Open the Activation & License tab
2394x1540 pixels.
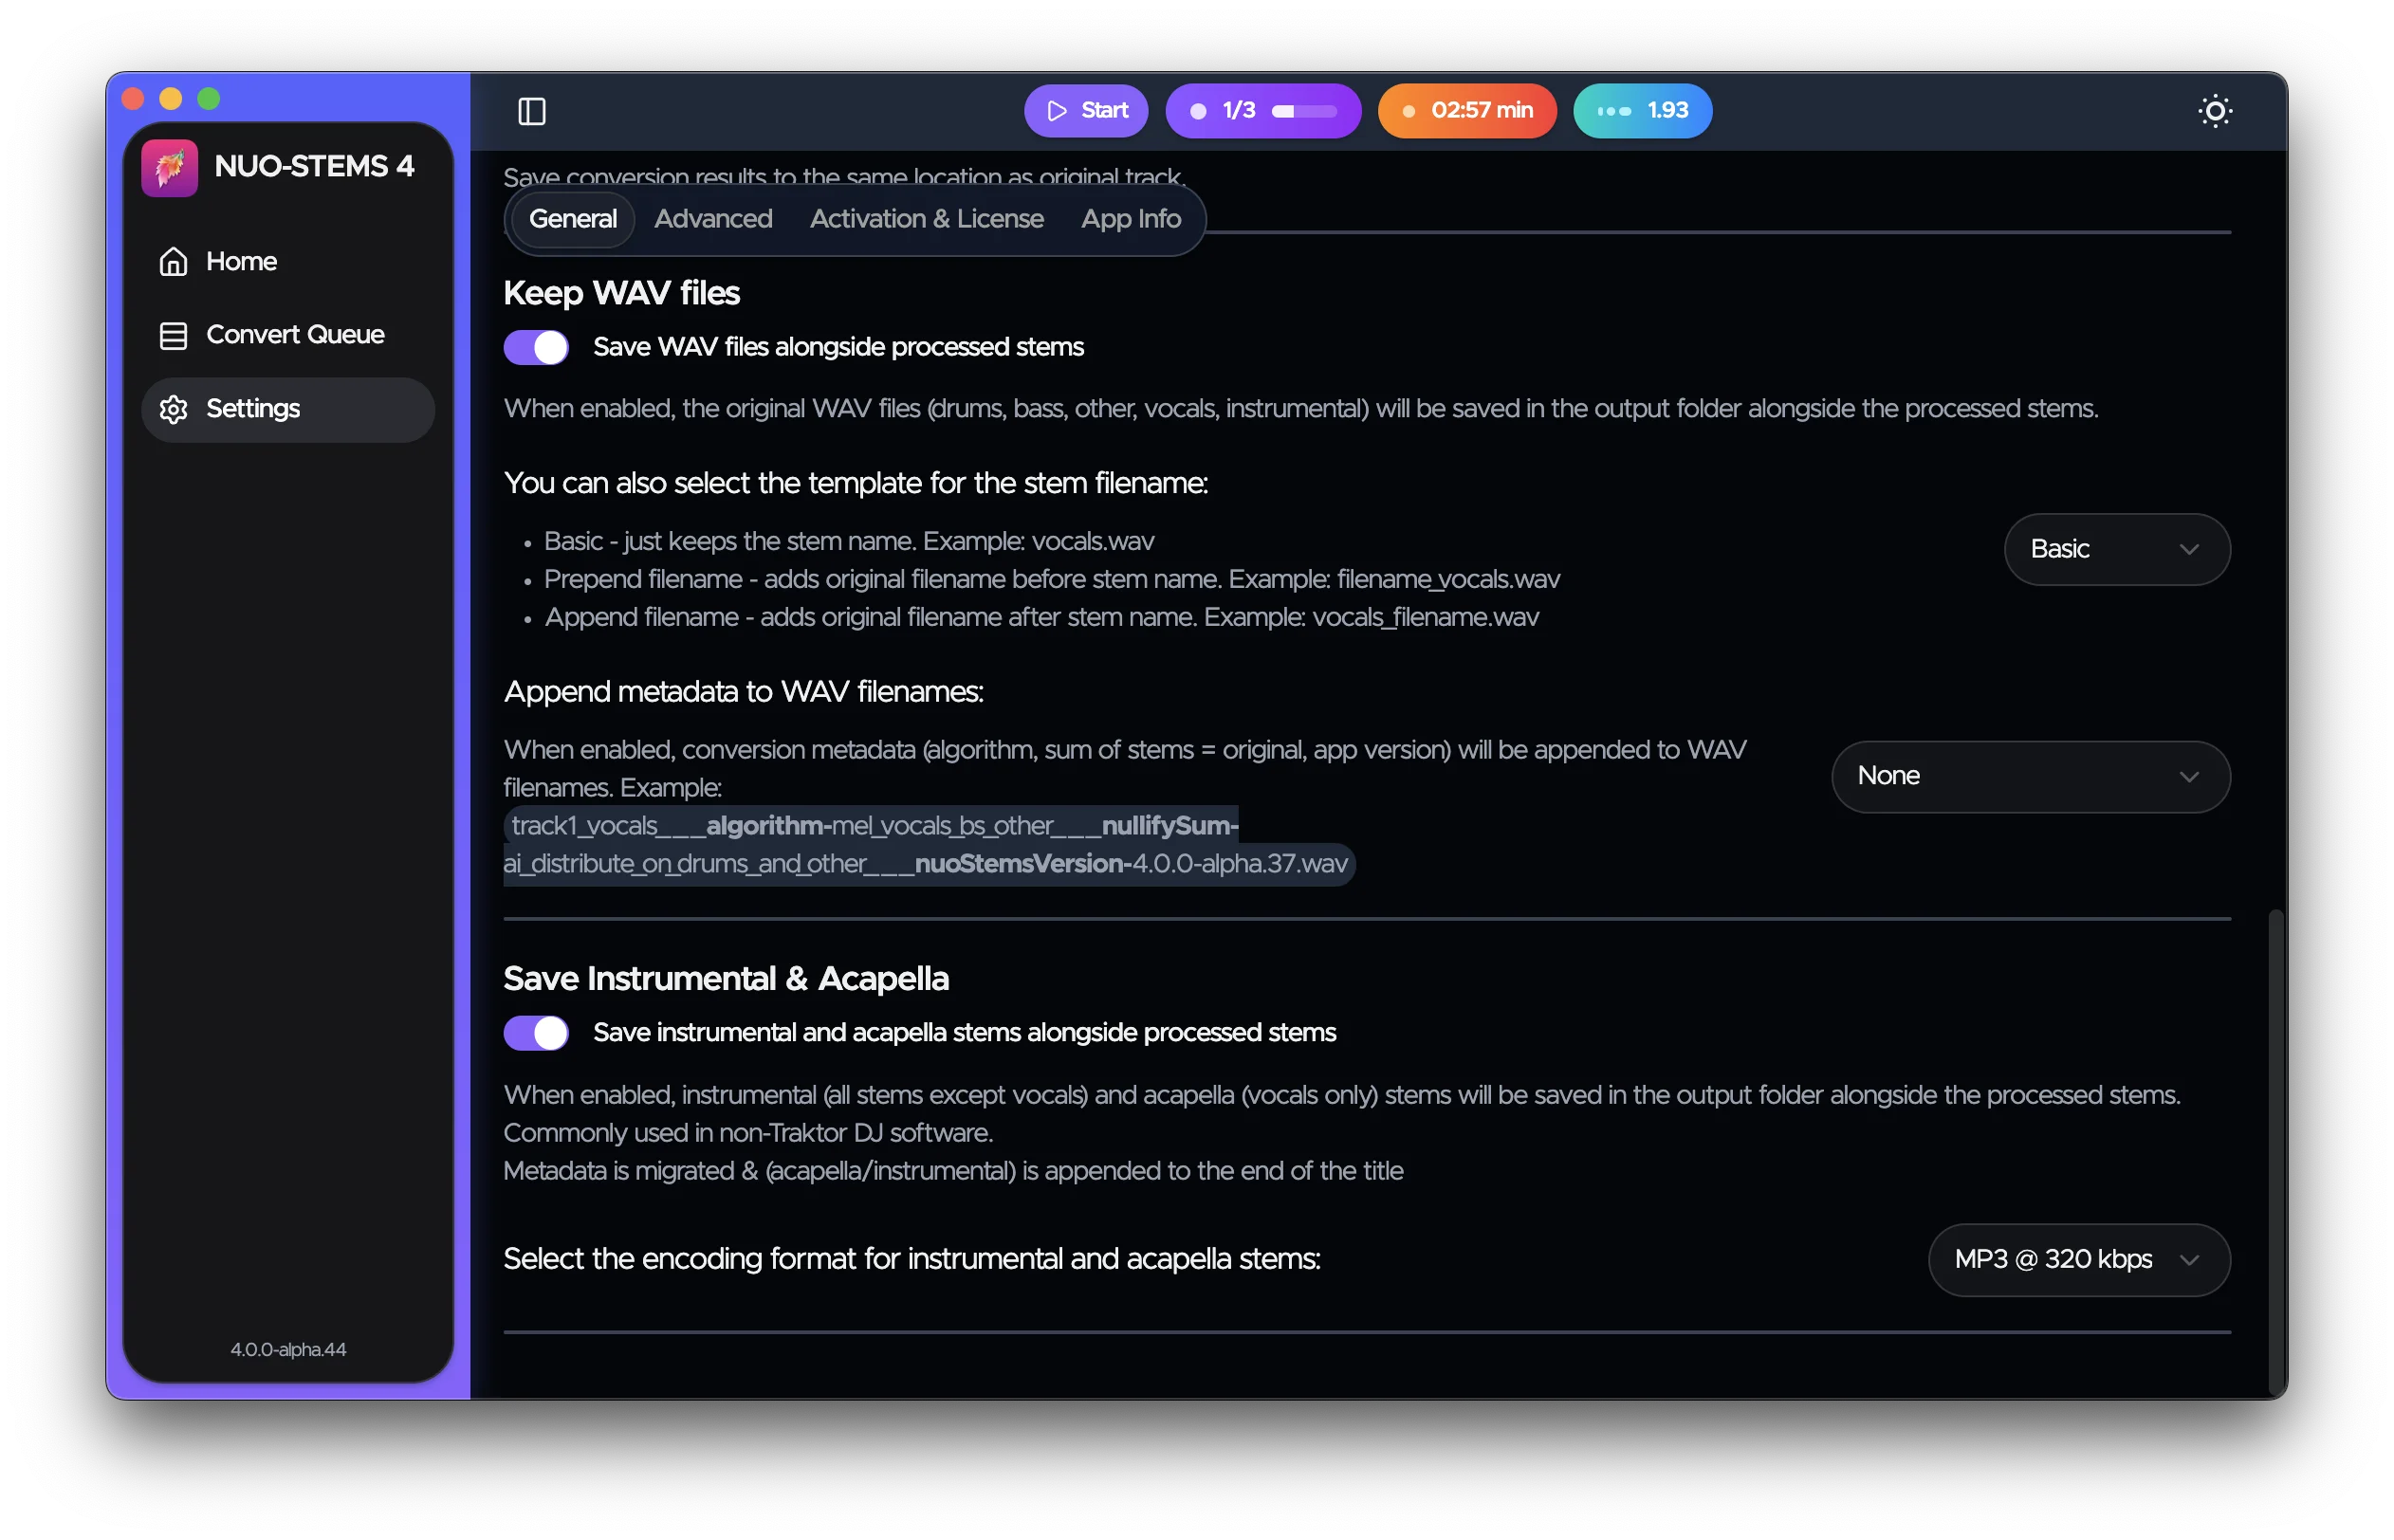[926, 219]
